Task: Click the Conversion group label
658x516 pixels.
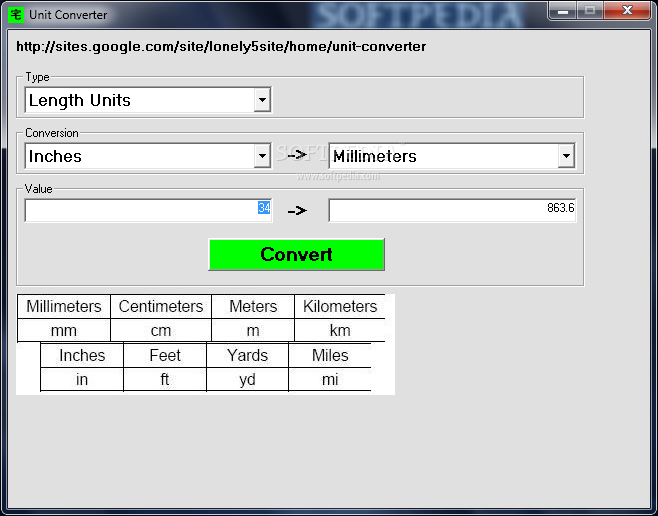Action: [x=52, y=133]
